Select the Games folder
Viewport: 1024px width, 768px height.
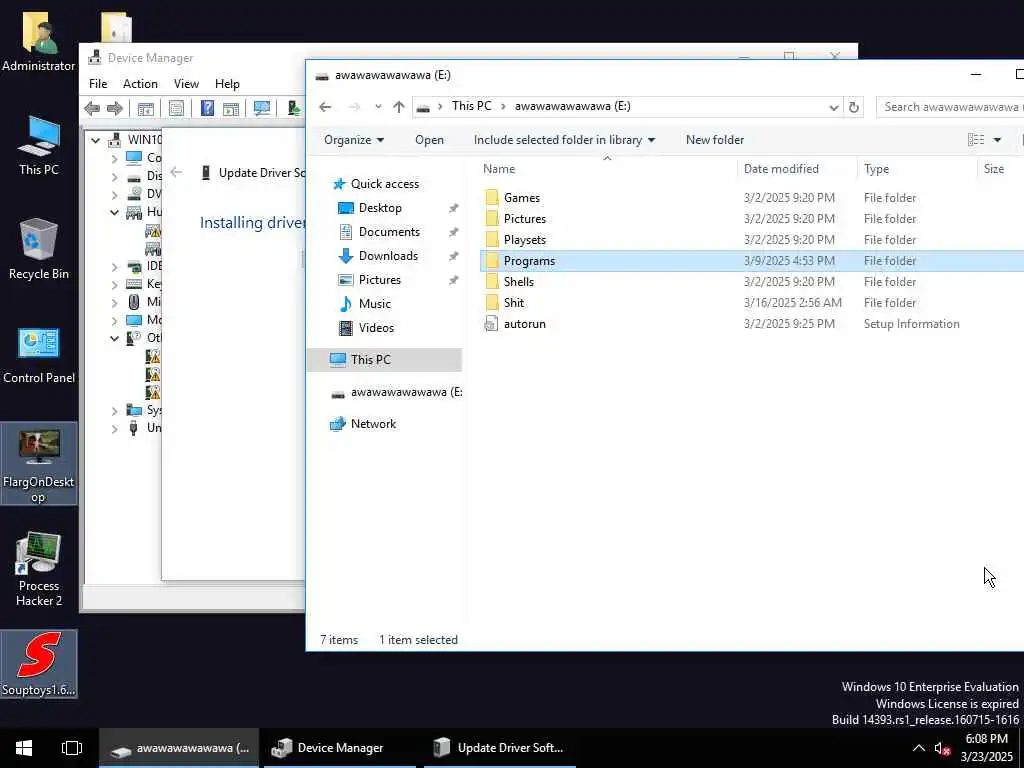click(522, 198)
